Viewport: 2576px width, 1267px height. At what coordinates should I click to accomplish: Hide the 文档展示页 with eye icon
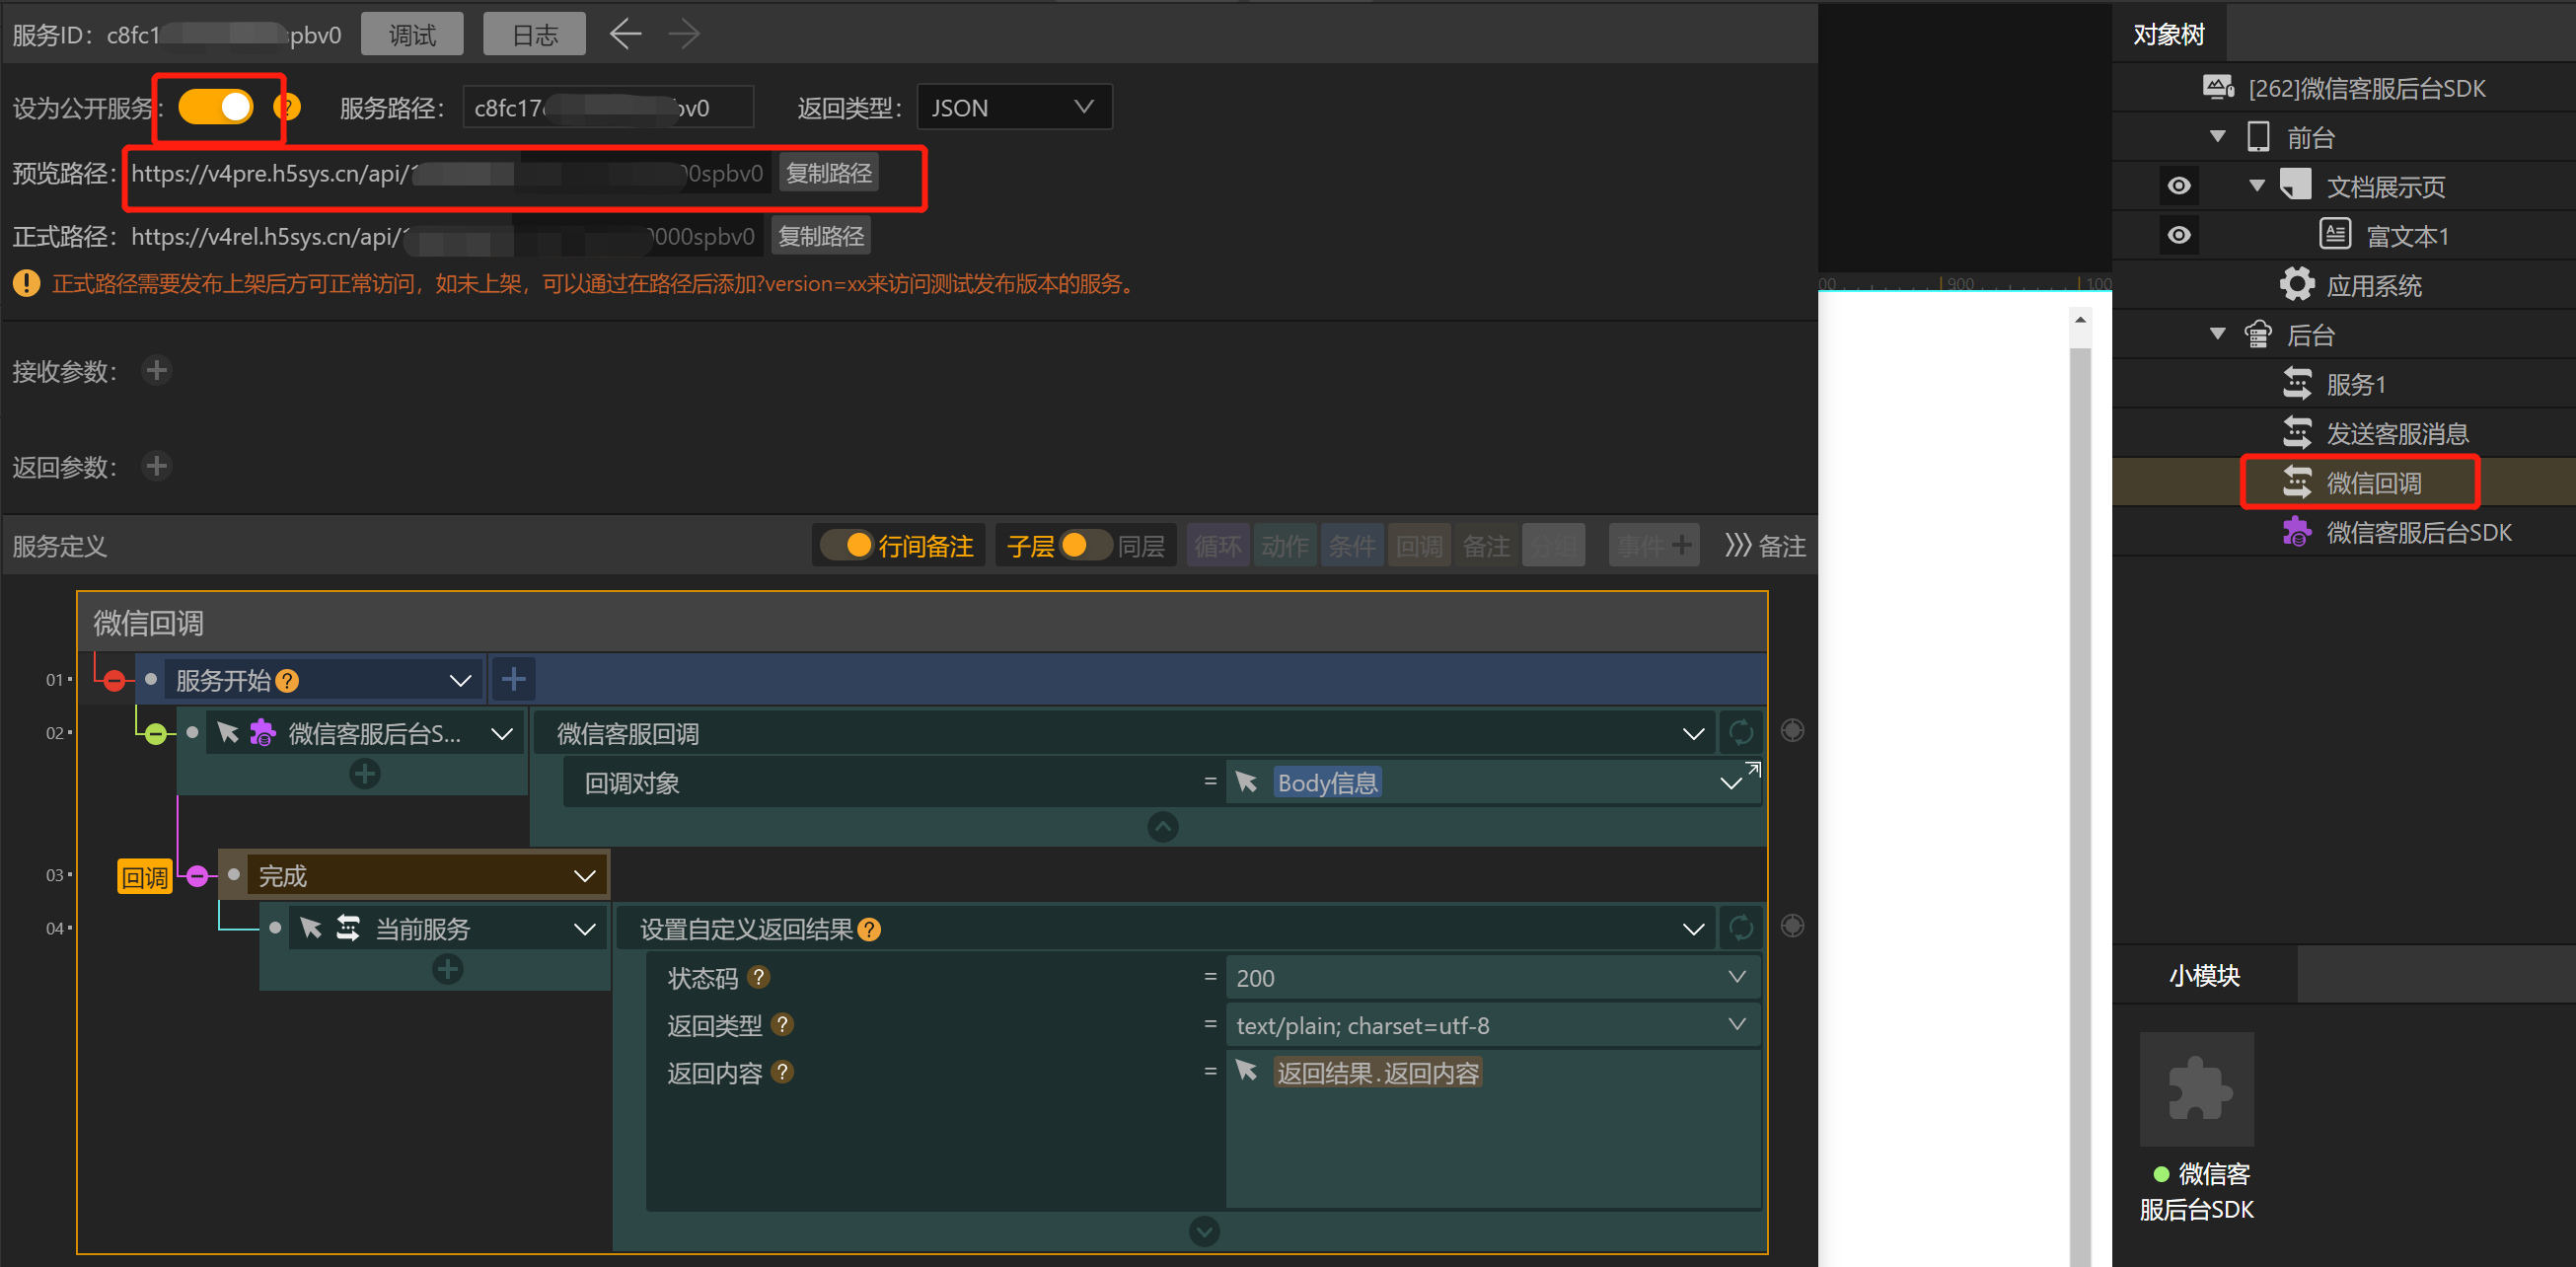tap(2179, 186)
